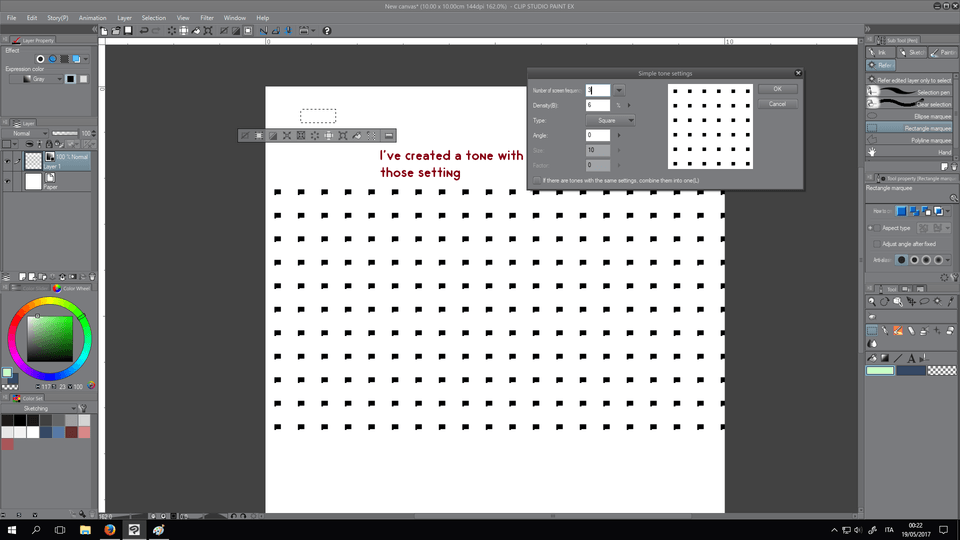
Task: Choose the Ellipse marquee sub tool
Action: (x=910, y=116)
